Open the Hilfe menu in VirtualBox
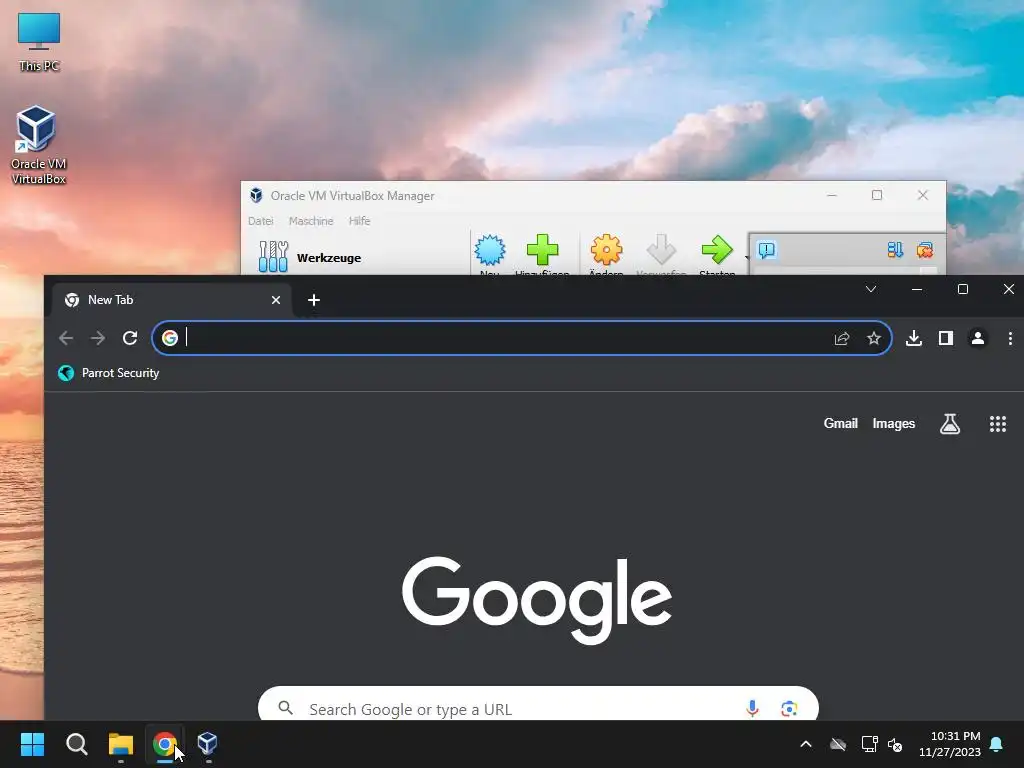Screen dimensions: 1024x768 [x=359, y=221]
